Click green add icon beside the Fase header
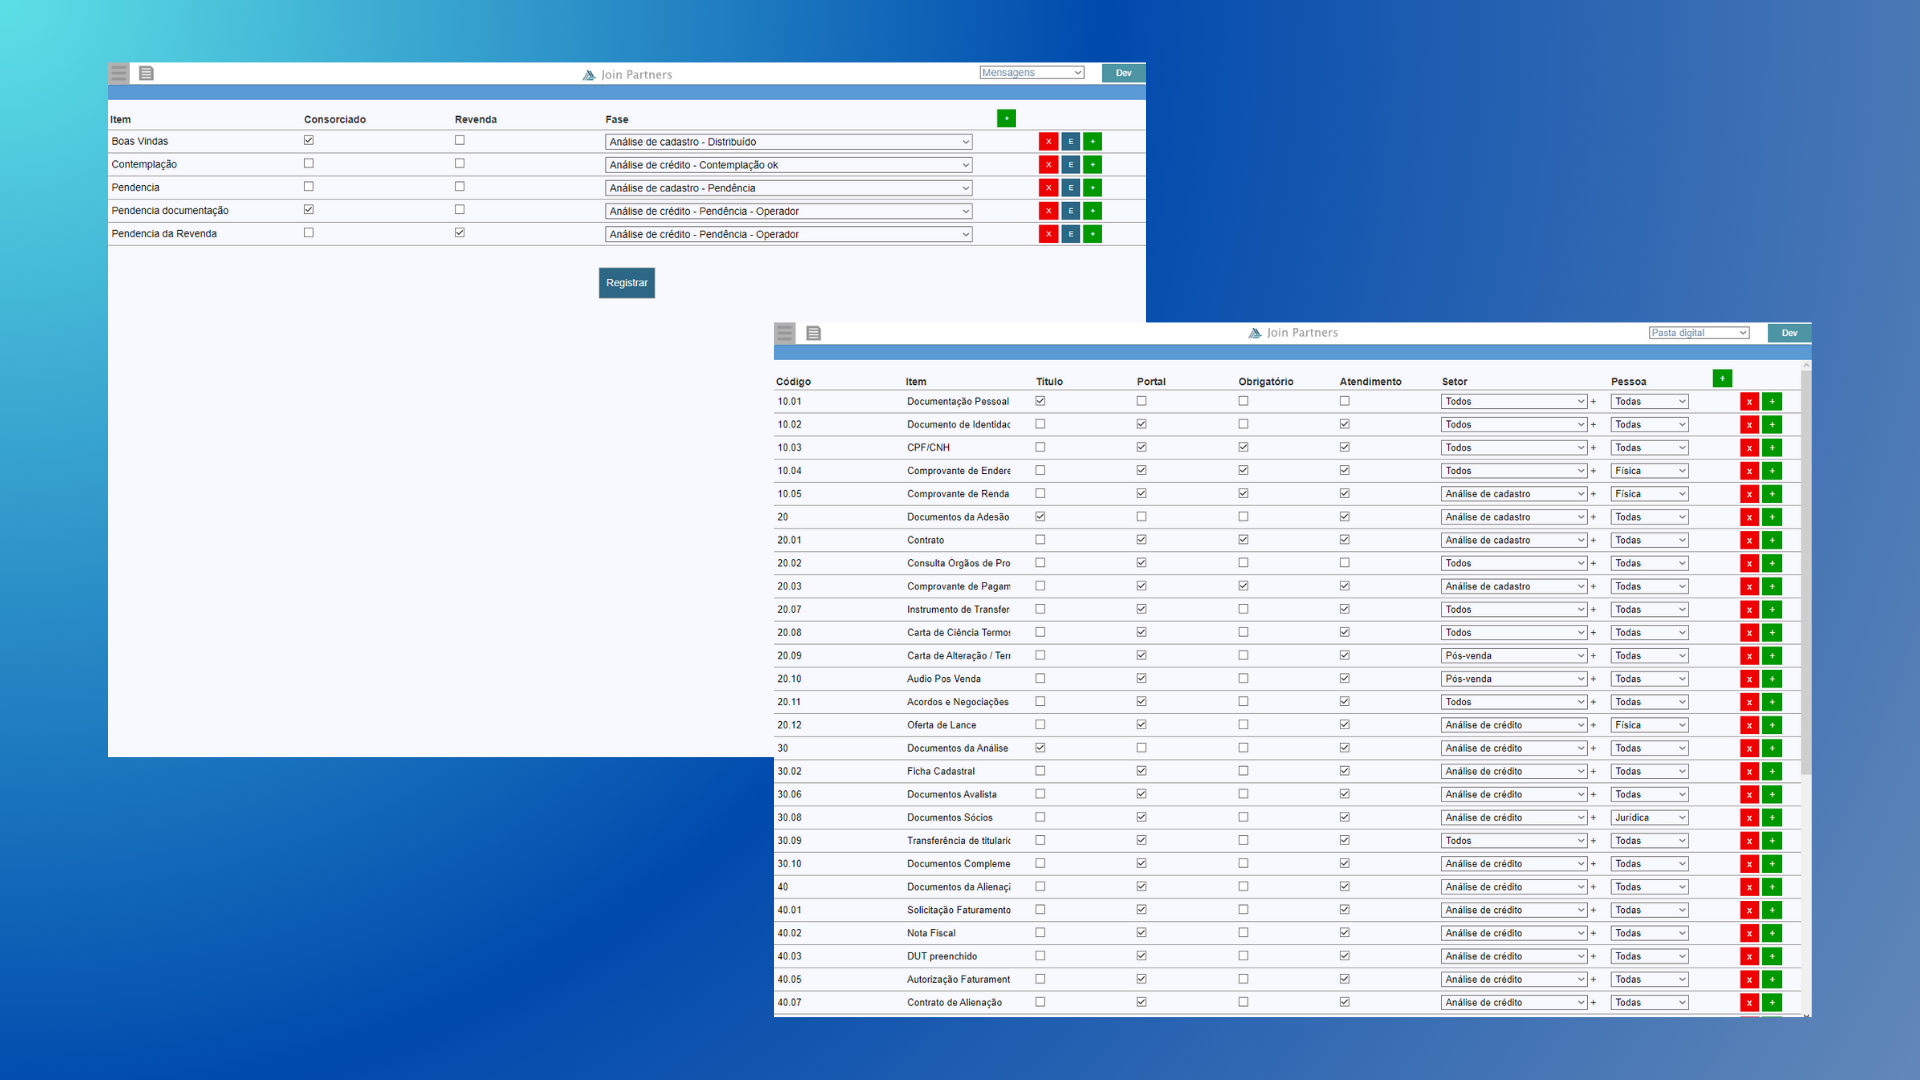The height and width of the screenshot is (1080, 1920). [x=1006, y=119]
